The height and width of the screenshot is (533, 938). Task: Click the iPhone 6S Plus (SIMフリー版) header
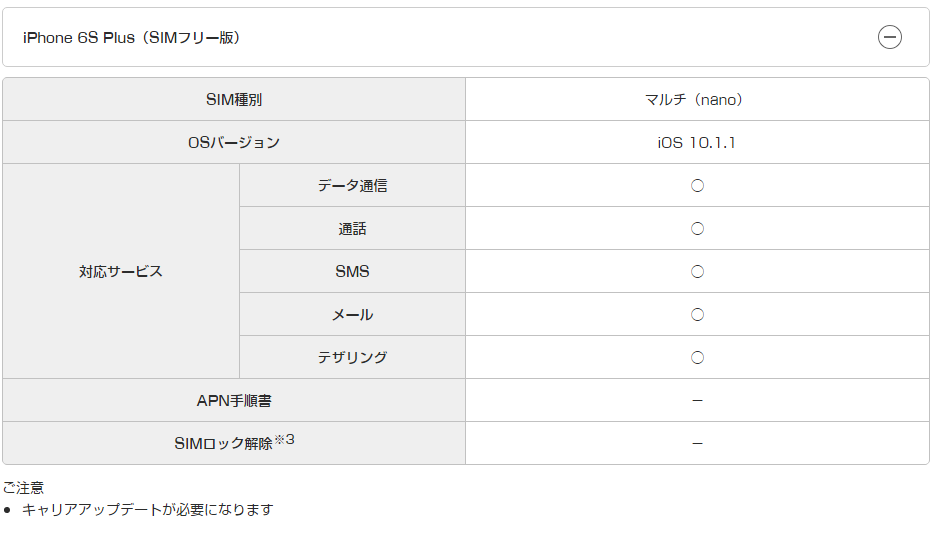[466, 37]
